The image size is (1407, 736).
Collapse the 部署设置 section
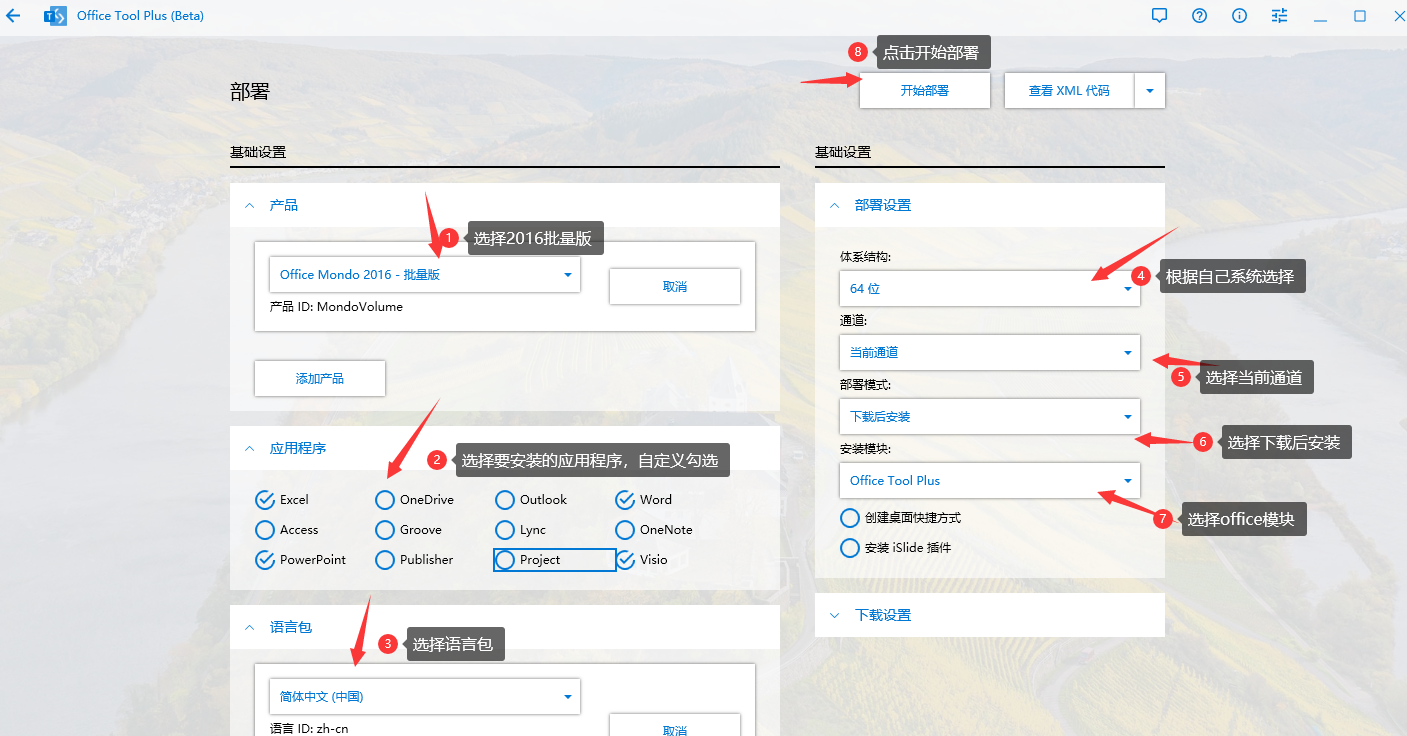coord(834,205)
